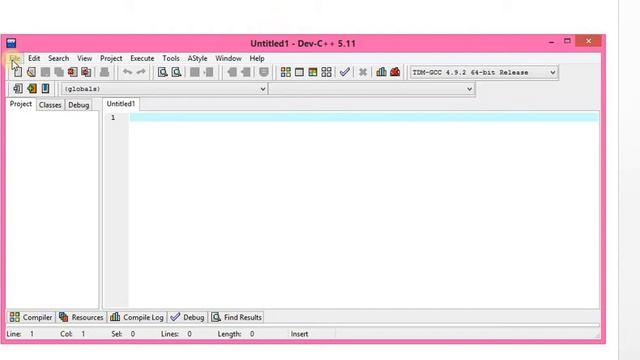Click the Close file toolbar icon

[73, 72]
